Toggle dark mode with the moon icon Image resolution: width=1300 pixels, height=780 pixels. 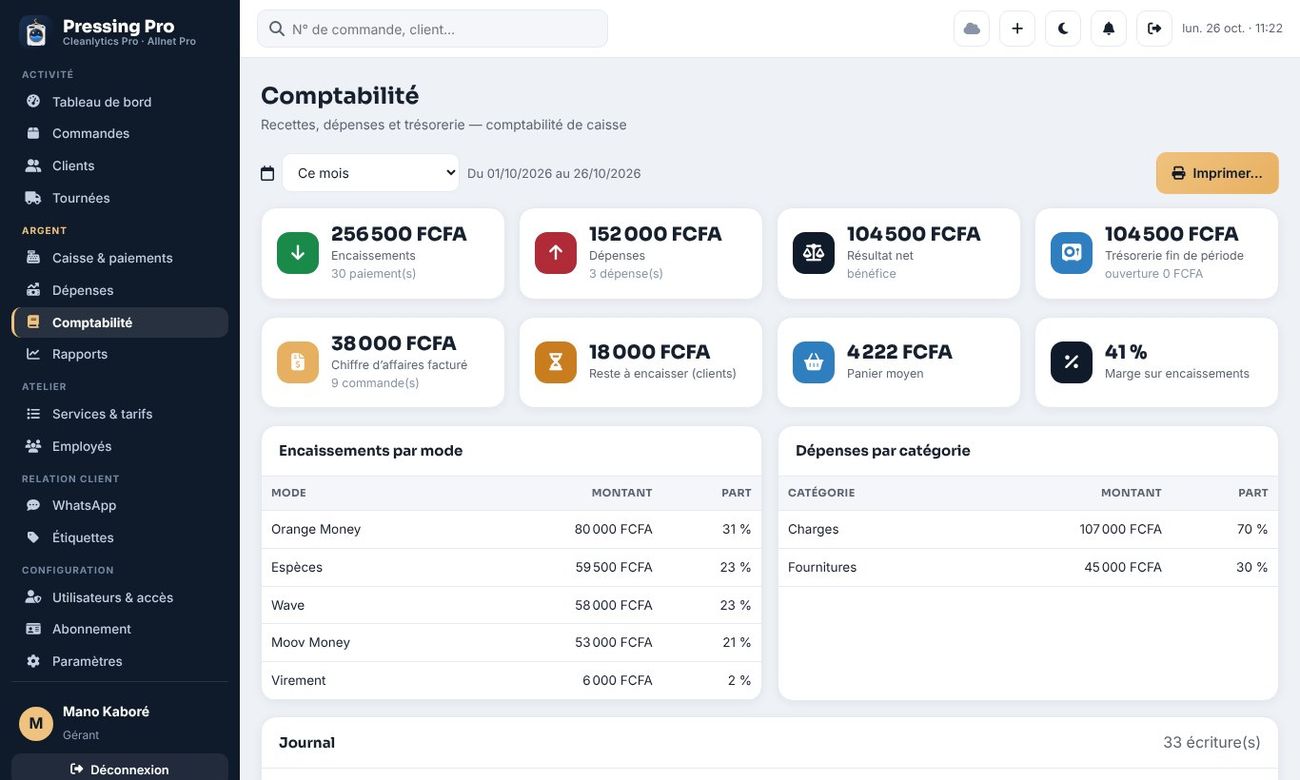[x=1063, y=28]
